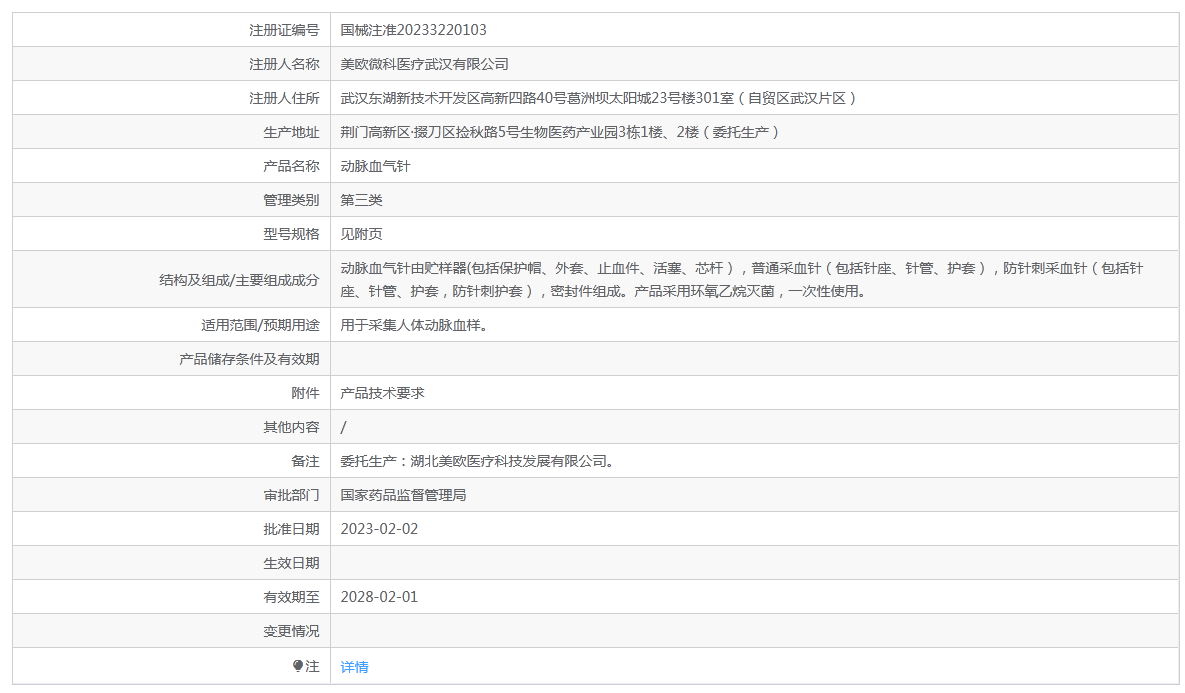Select approving department 国家药品监督管理局
The image size is (1185, 693).
[x=403, y=496]
